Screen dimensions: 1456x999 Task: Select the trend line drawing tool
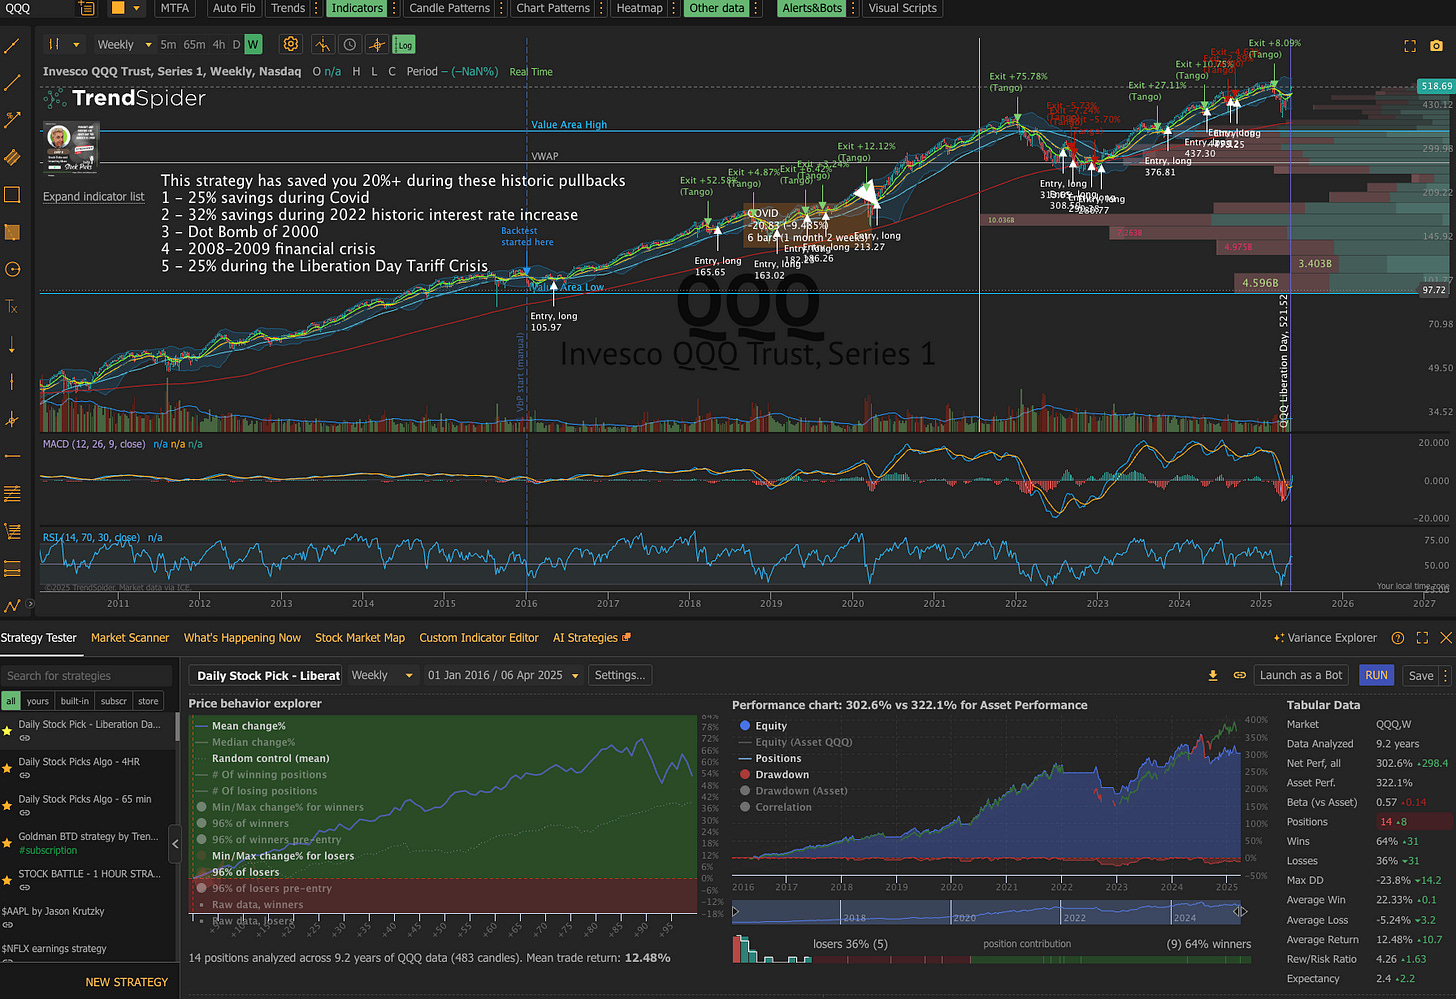12,46
